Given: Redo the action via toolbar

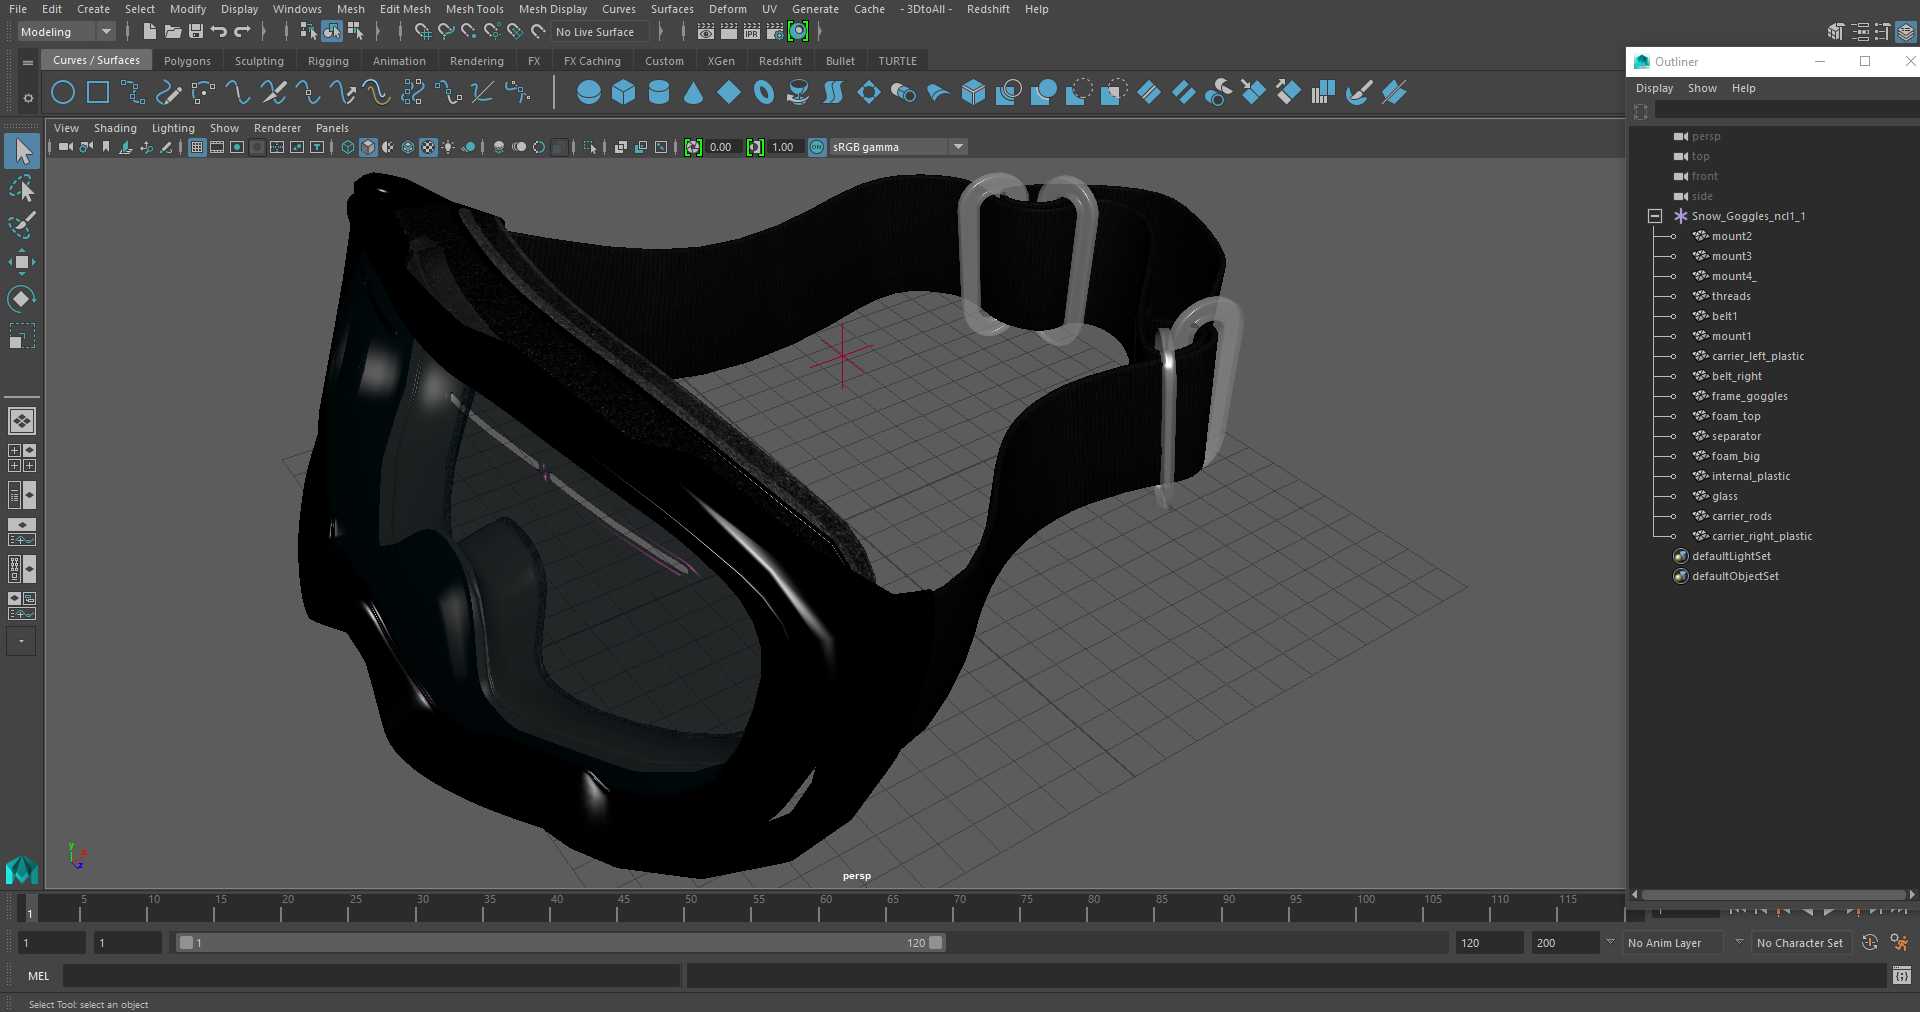Looking at the screenshot, I should click(242, 32).
